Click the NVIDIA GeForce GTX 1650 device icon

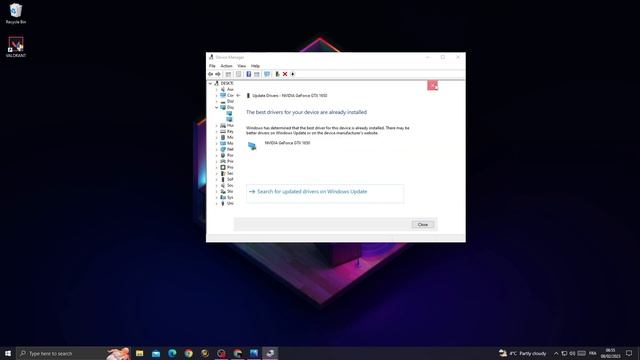252,146
